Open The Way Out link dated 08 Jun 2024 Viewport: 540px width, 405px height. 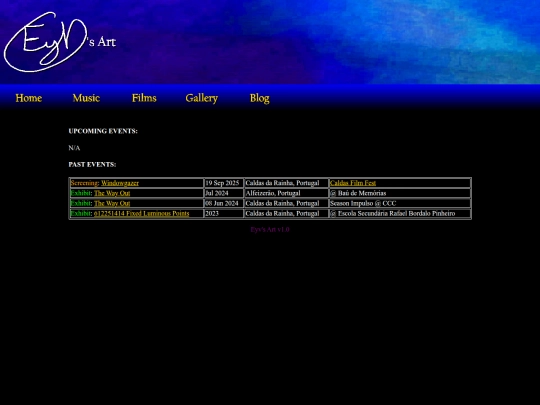112,203
